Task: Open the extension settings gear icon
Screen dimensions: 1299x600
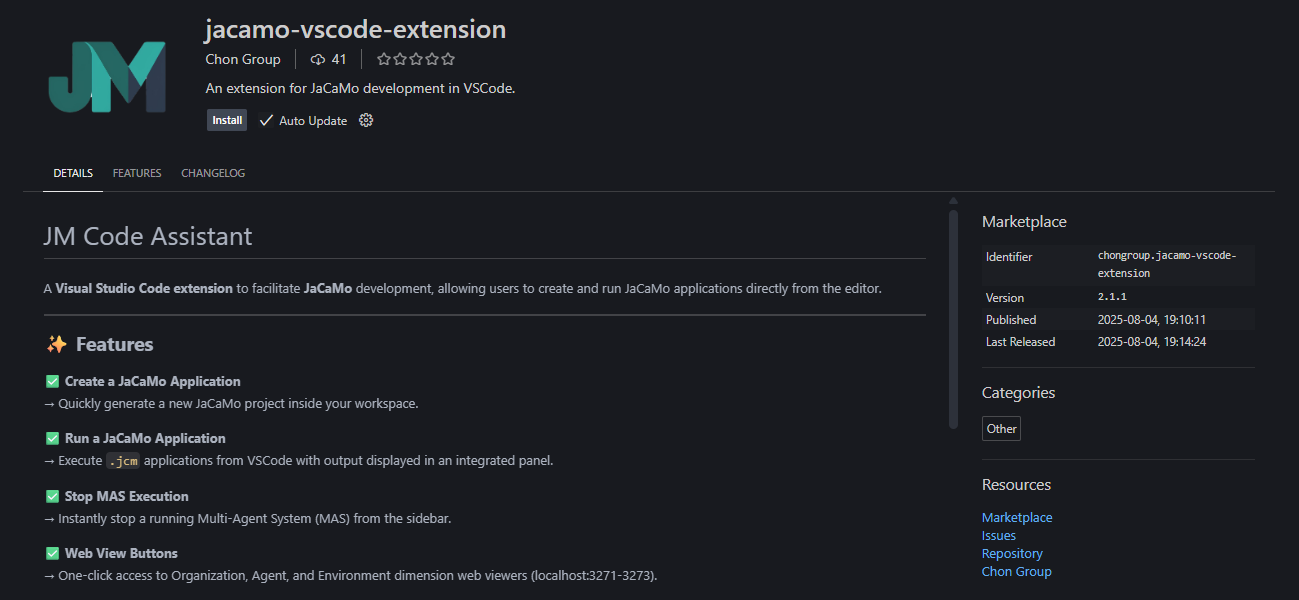Action: click(x=366, y=120)
